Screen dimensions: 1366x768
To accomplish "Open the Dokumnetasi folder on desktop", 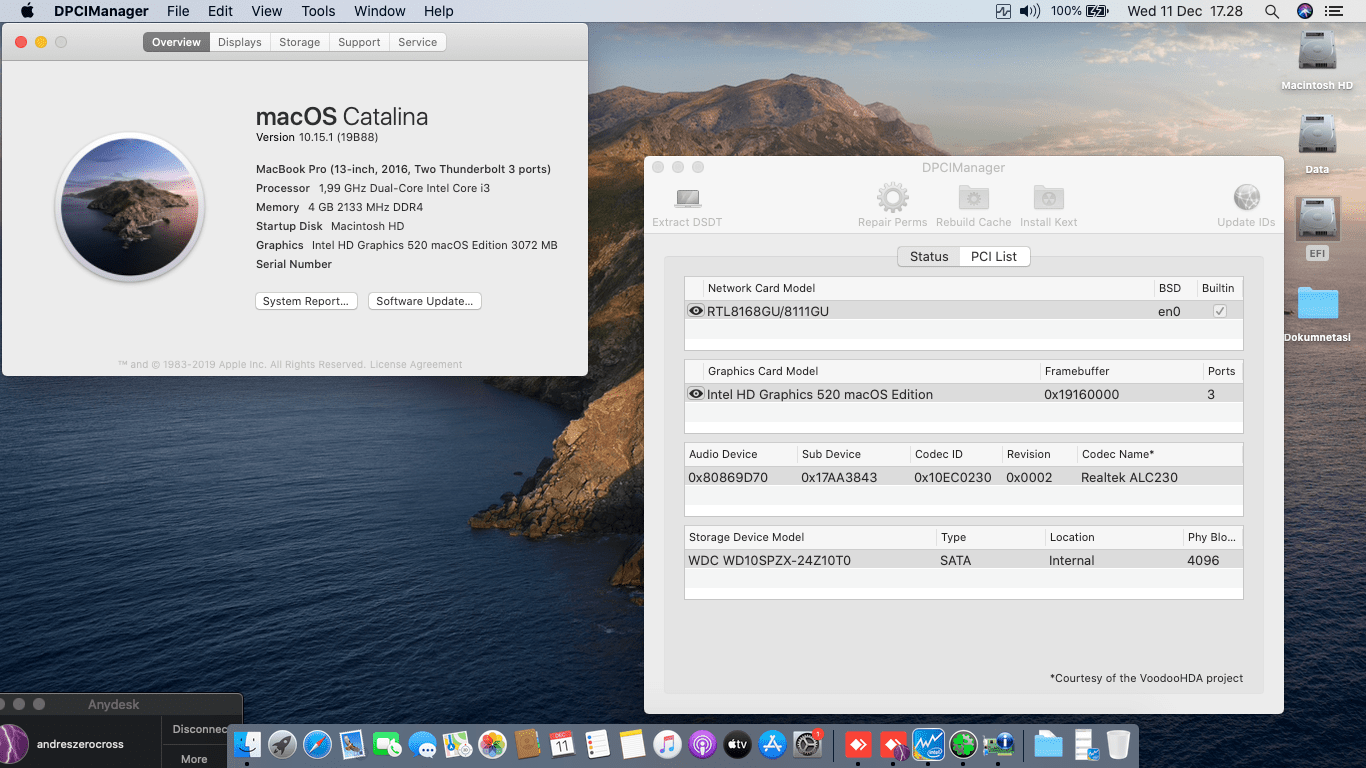I will pyautogui.click(x=1317, y=305).
